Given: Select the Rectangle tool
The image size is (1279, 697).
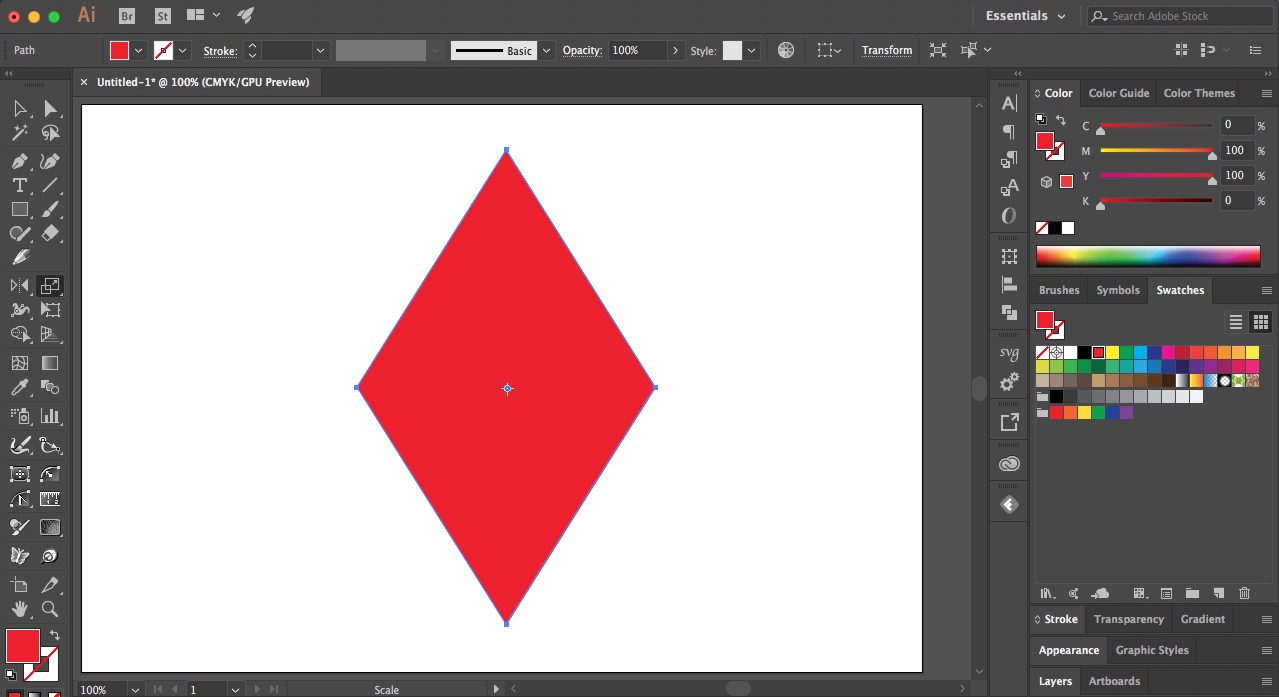Looking at the screenshot, I should [20, 209].
